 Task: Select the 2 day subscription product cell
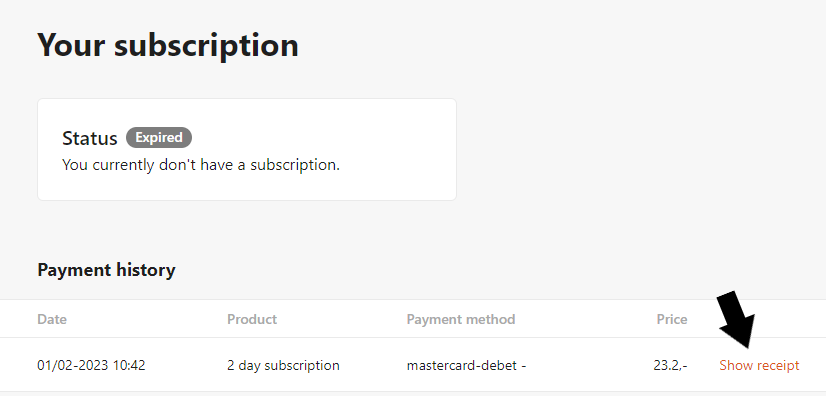click(283, 365)
